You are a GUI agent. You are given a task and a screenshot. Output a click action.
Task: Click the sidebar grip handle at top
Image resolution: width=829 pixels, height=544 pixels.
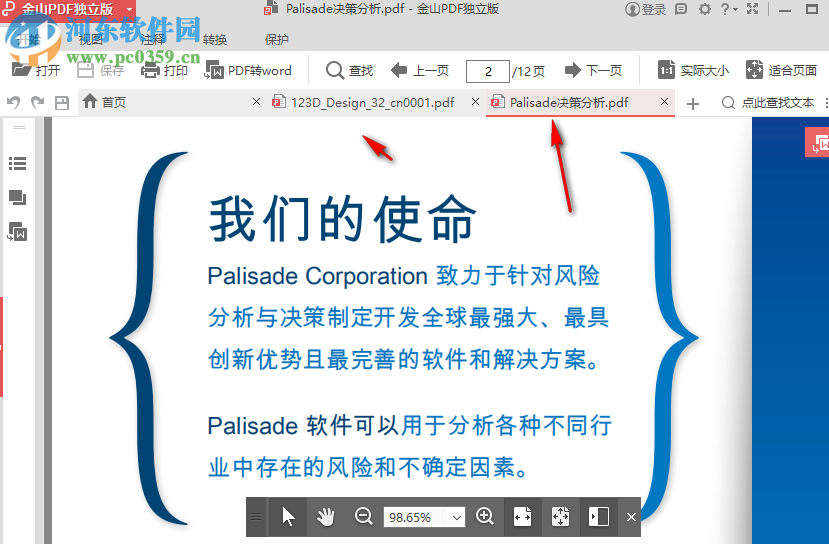tap(19, 127)
